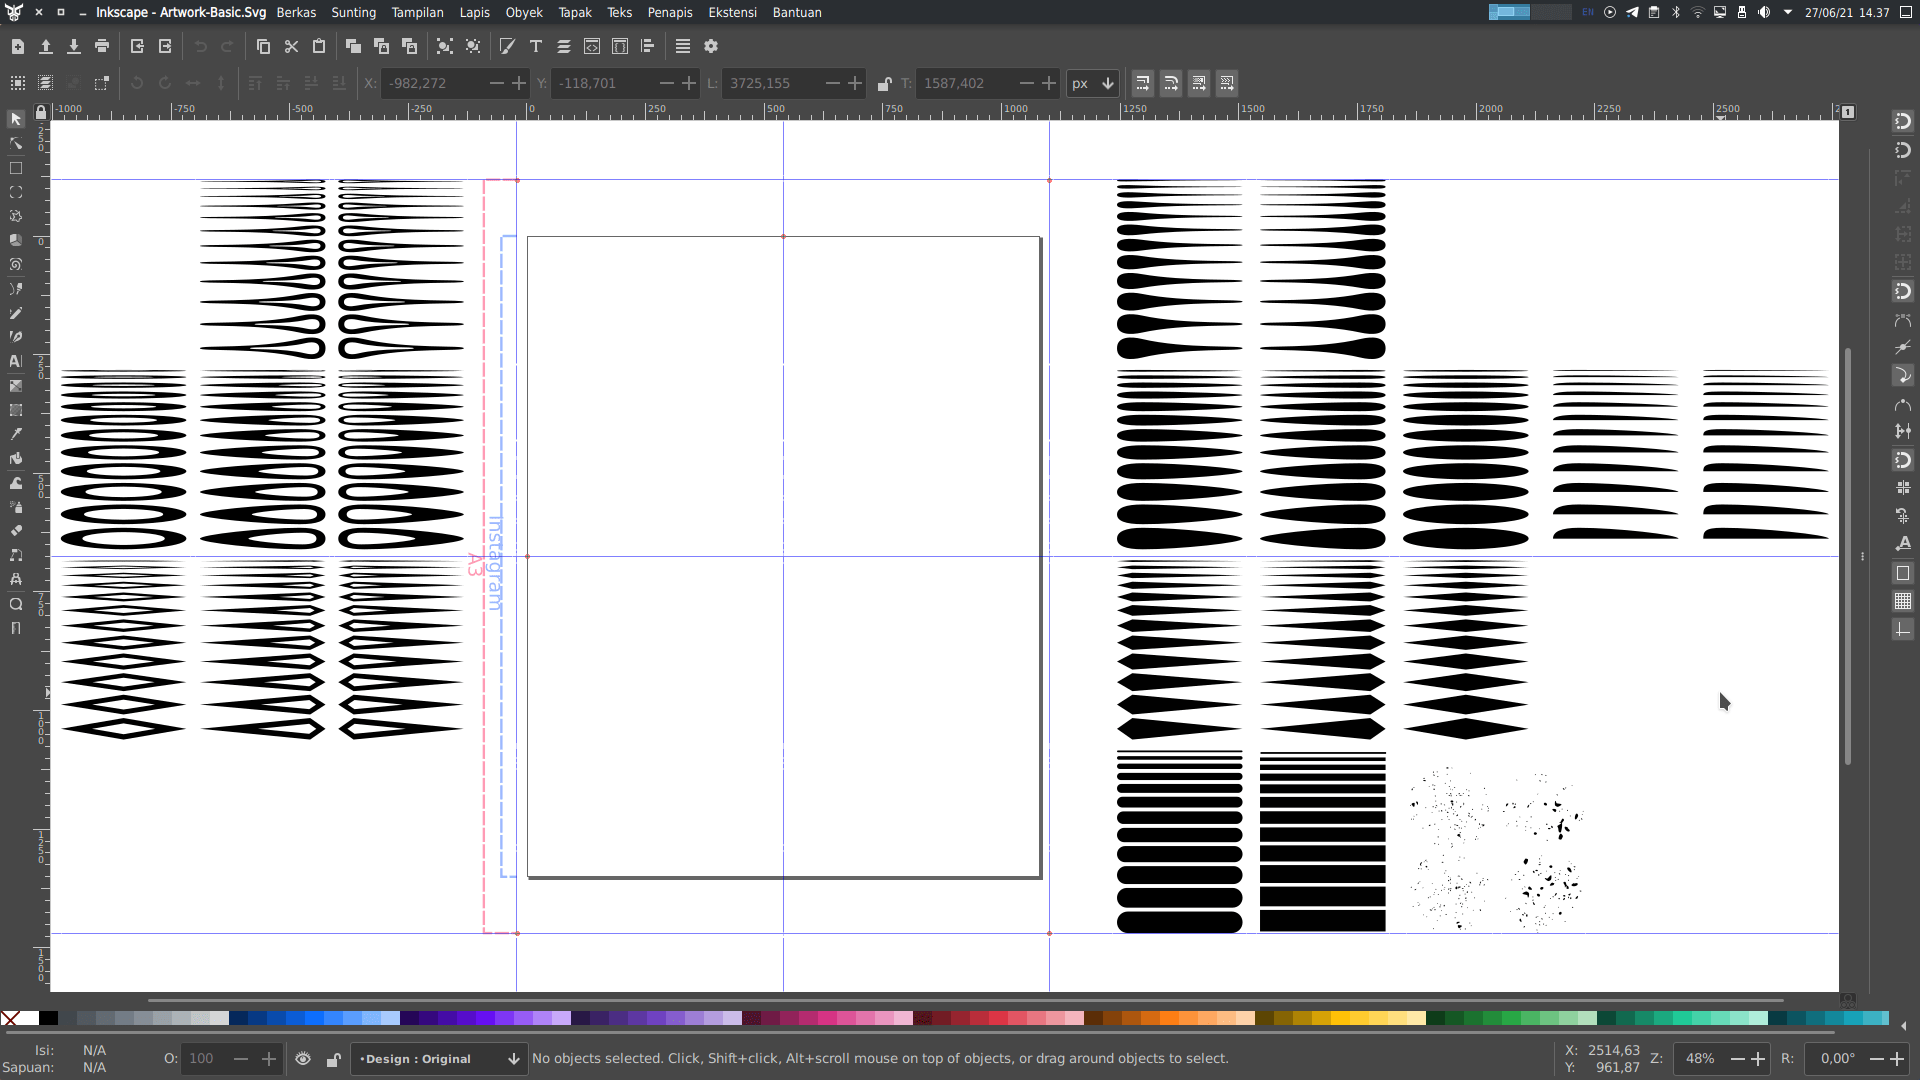Open the system tray dropdown arrow
Image resolution: width=1920 pixels, height=1080 pixels.
tap(1788, 12)
